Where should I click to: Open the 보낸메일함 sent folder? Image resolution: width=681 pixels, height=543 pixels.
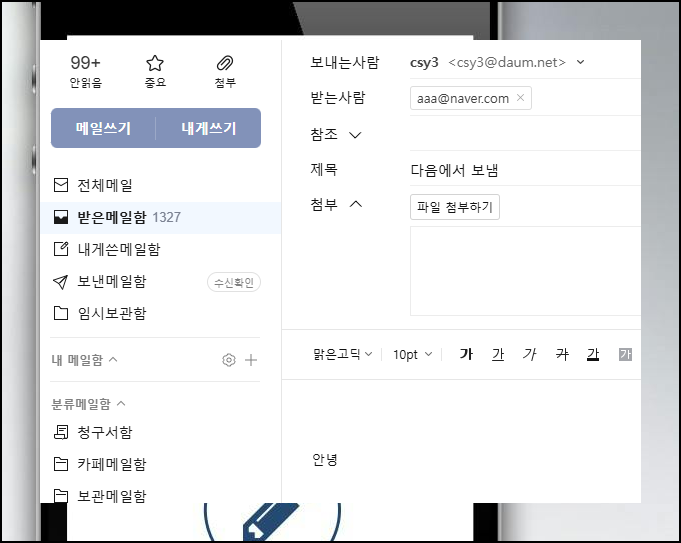[112, 281]
